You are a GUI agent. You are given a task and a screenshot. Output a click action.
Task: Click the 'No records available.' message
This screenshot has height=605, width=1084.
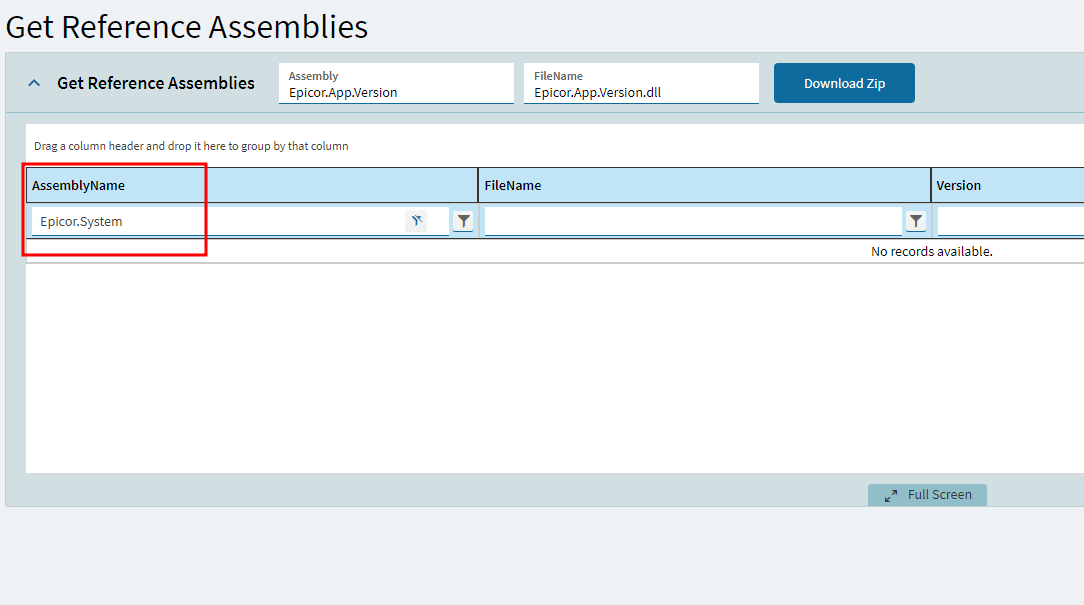point(931,252)
